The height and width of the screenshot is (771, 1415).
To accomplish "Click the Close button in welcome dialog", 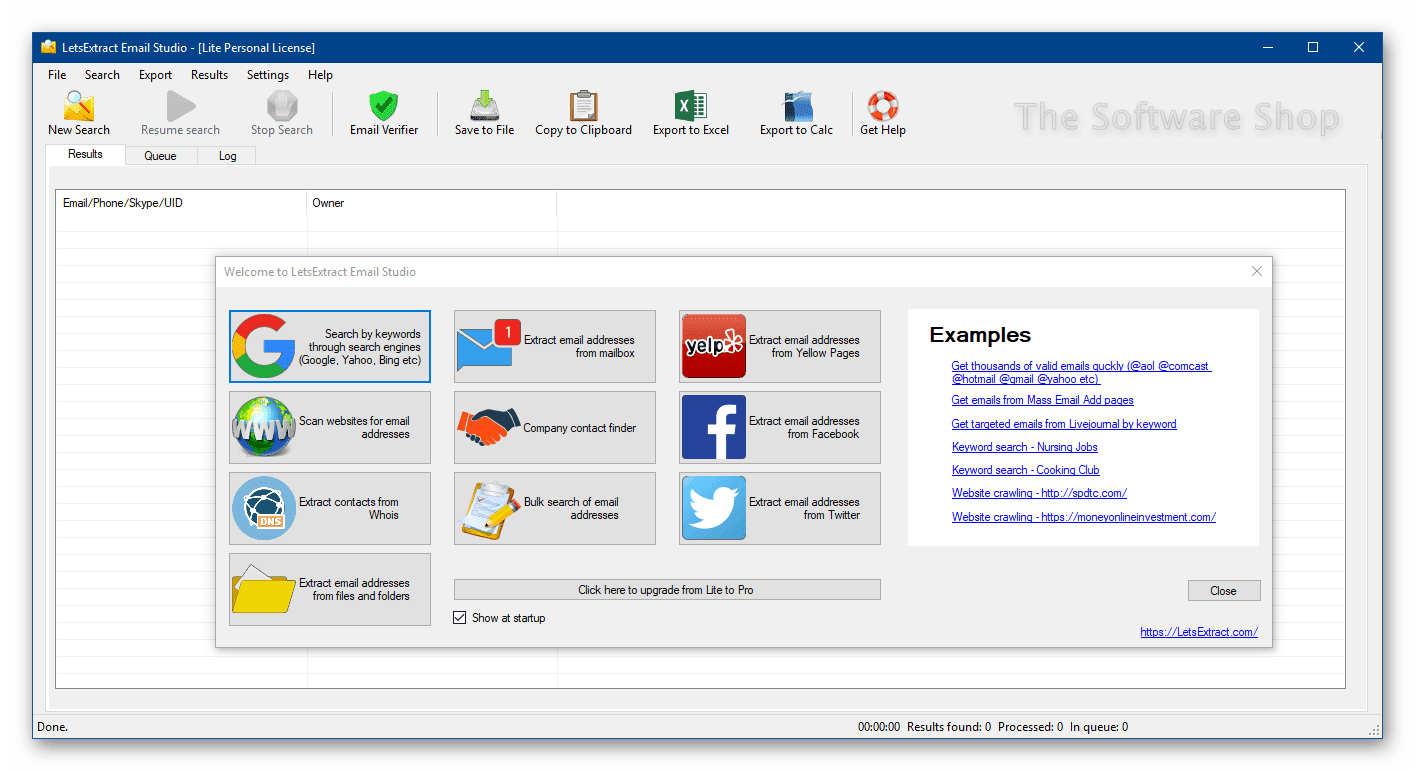I will click(x=1224, y=591).
